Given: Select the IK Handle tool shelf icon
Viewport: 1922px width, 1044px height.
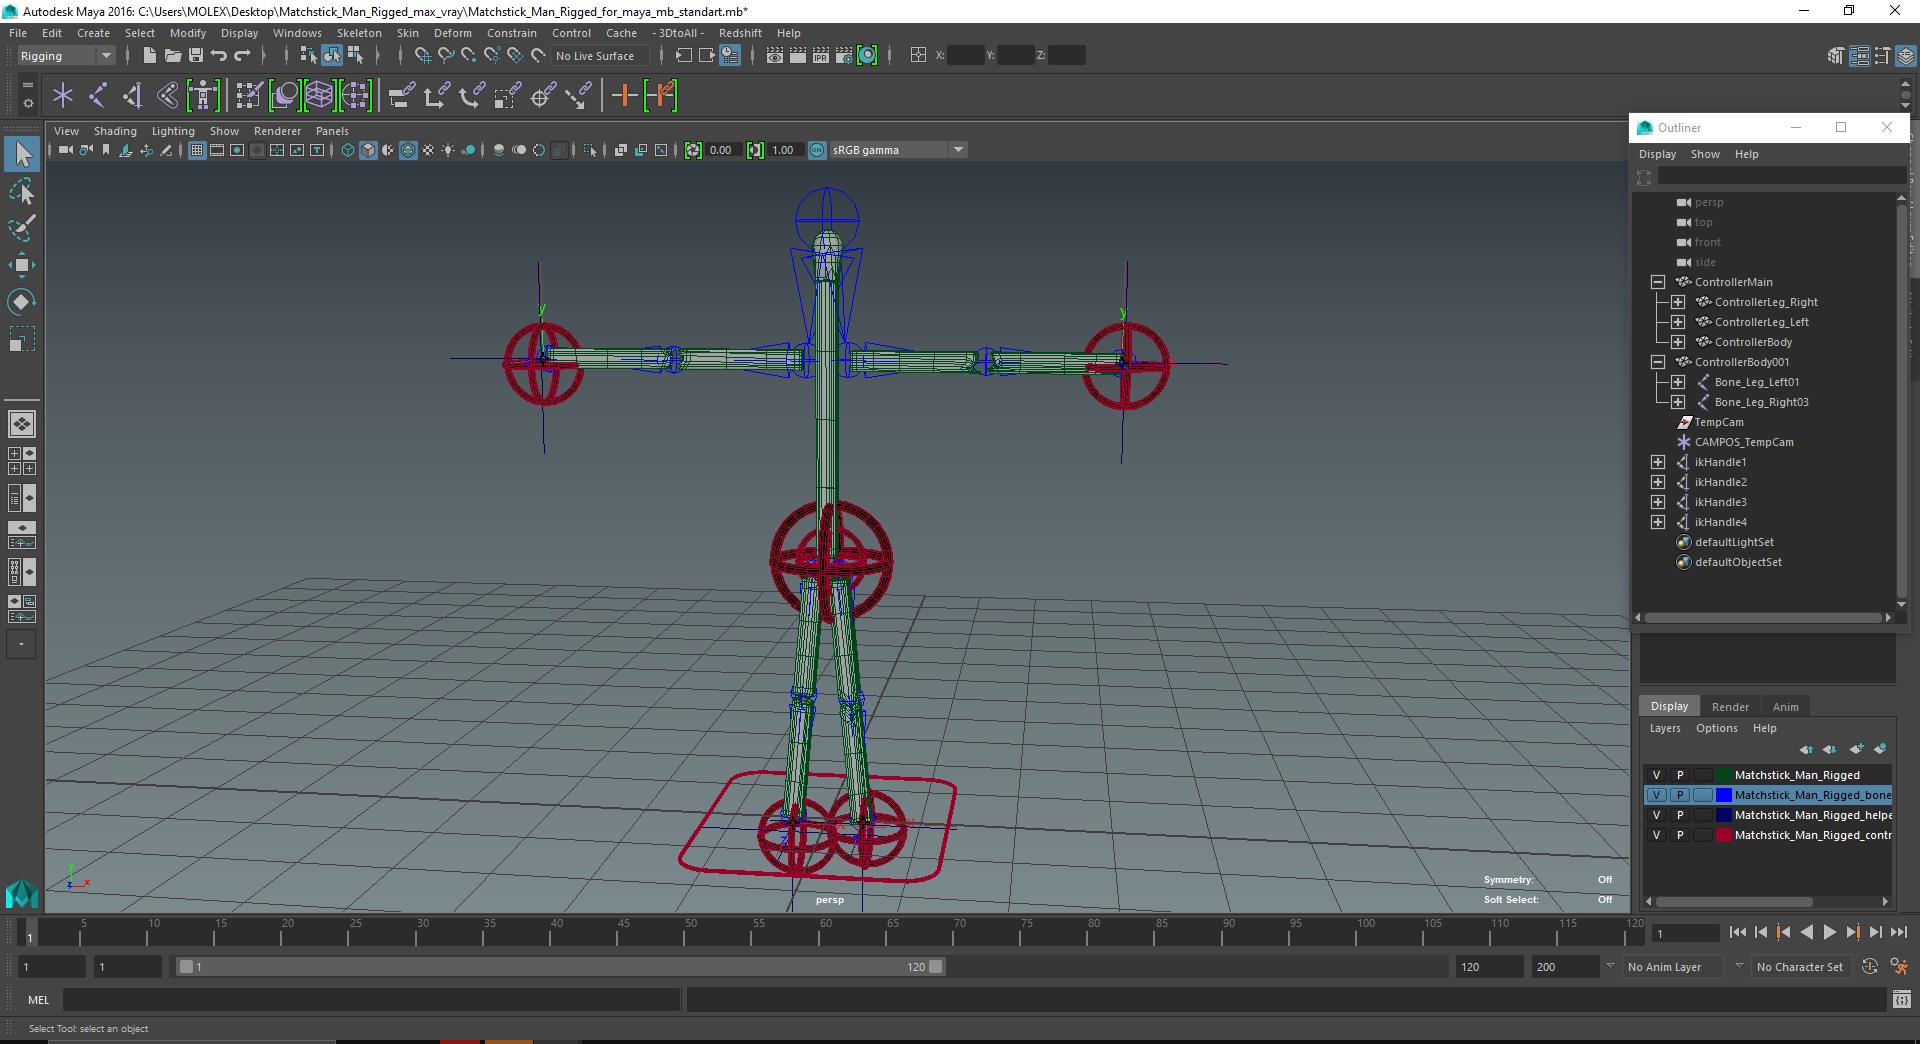Looking at the screenshot, I should click(x=133, y=96).
